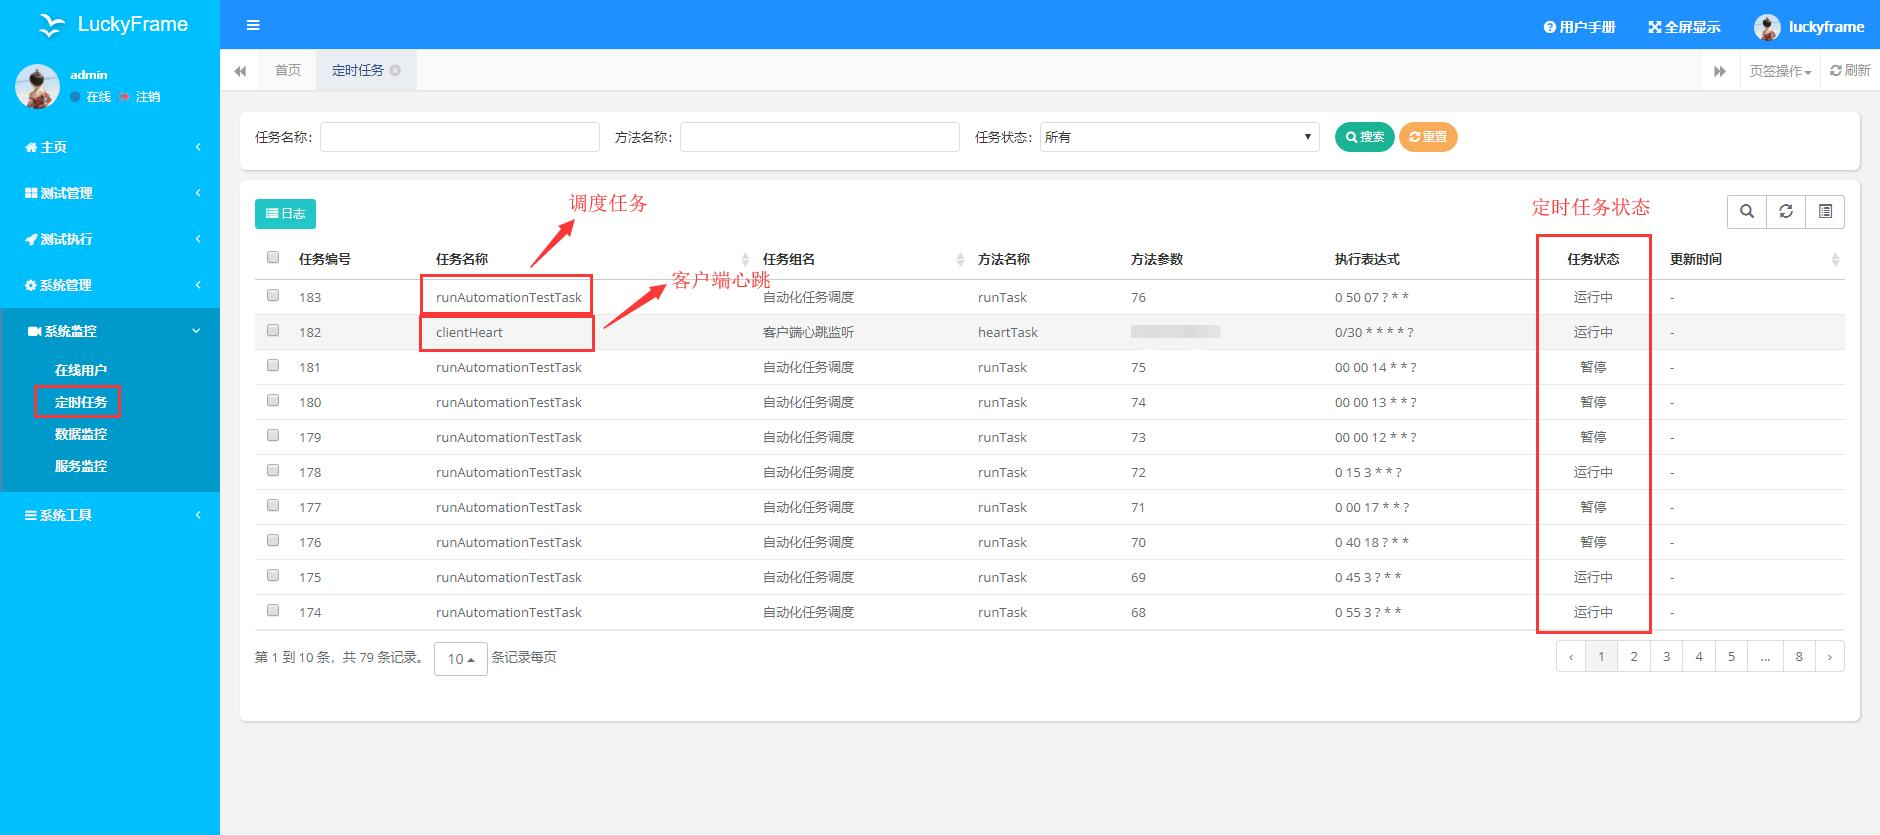Click the 在线 online status

(x=91, y=97)
